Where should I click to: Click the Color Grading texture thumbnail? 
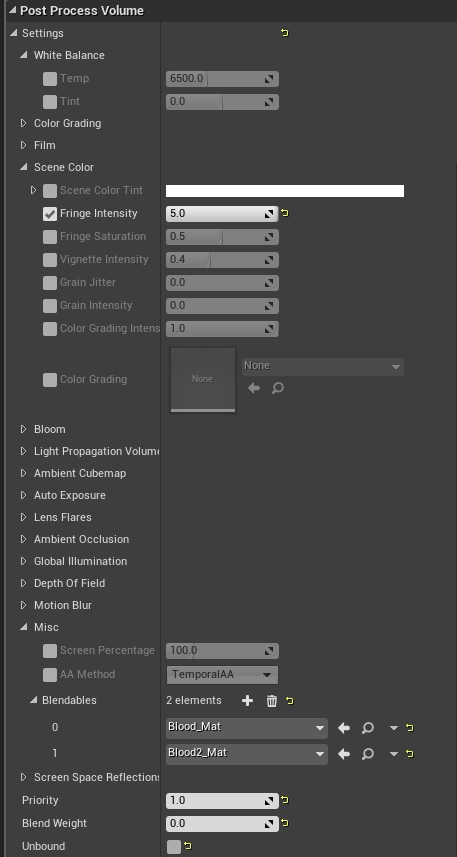(203, 379)
